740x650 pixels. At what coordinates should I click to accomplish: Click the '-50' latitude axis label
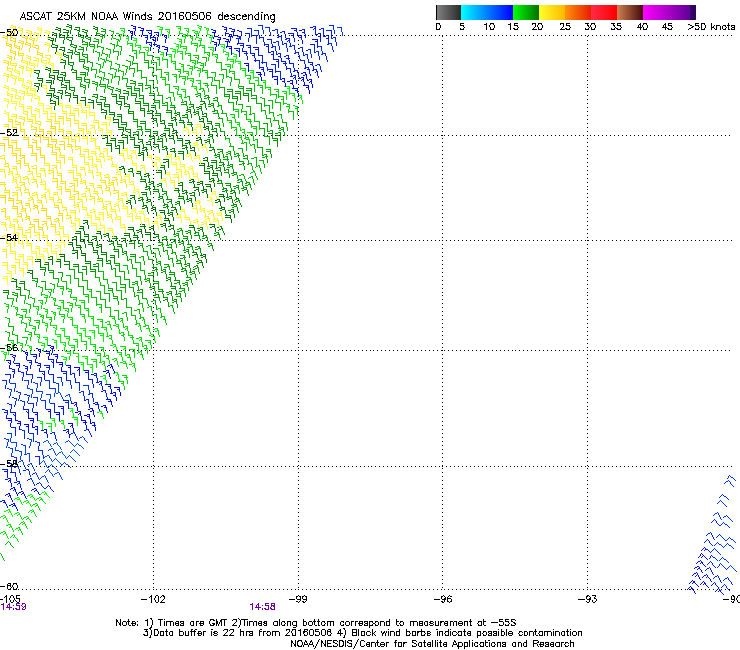[9, 33]
